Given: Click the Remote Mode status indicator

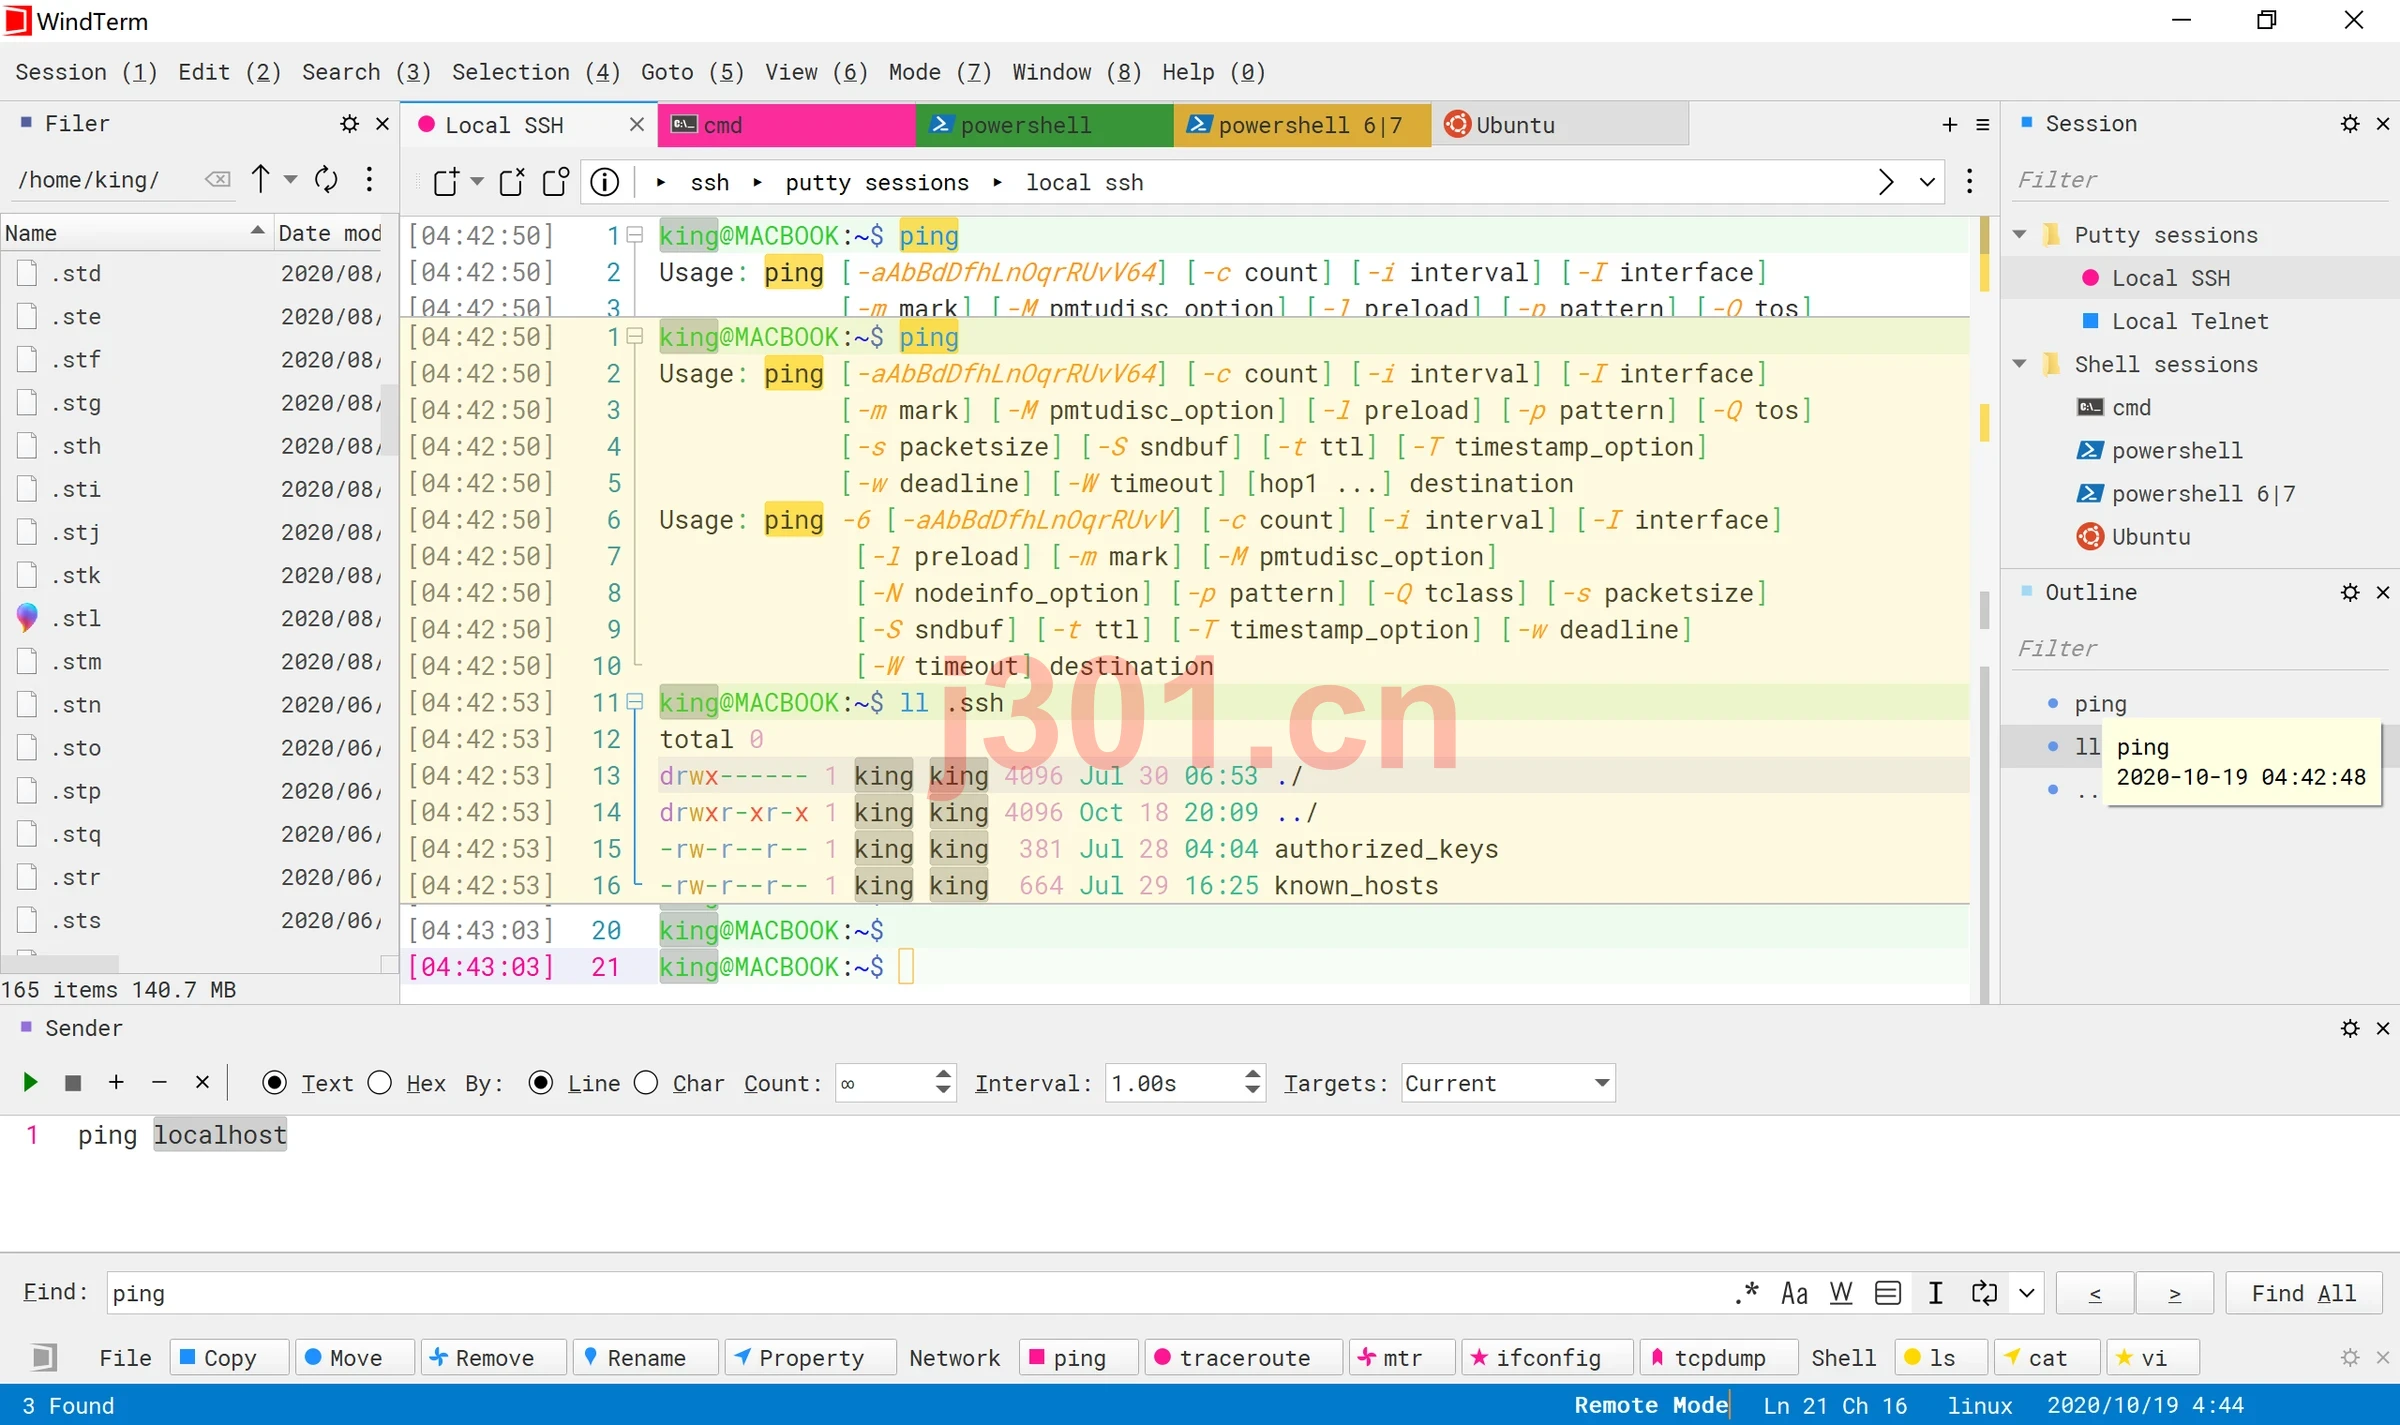Looking at the screenshot, I should (1650, 1405).
